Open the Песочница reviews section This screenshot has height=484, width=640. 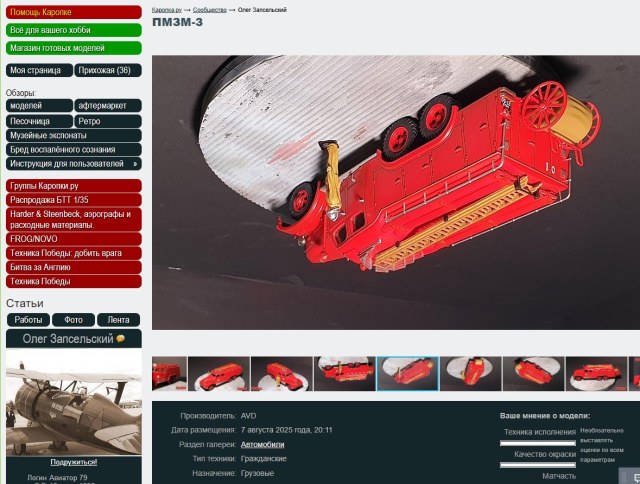[38, 121]
